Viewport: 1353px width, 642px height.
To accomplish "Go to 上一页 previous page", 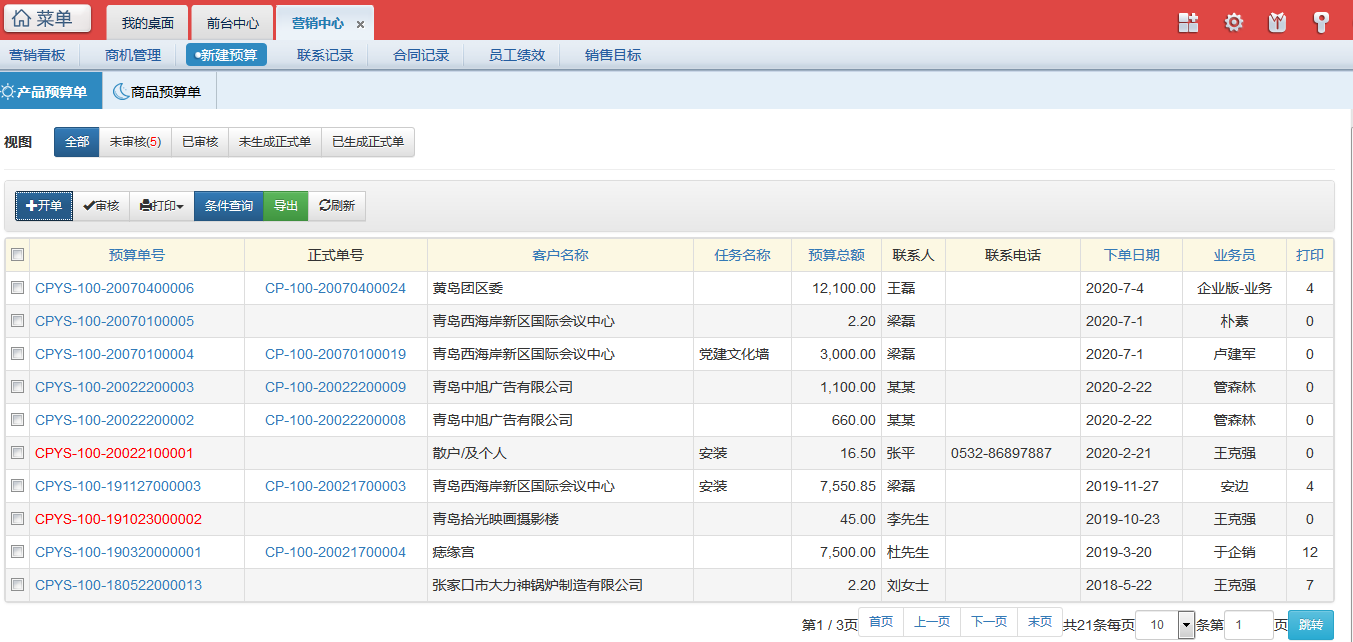I will coord(932,622).
